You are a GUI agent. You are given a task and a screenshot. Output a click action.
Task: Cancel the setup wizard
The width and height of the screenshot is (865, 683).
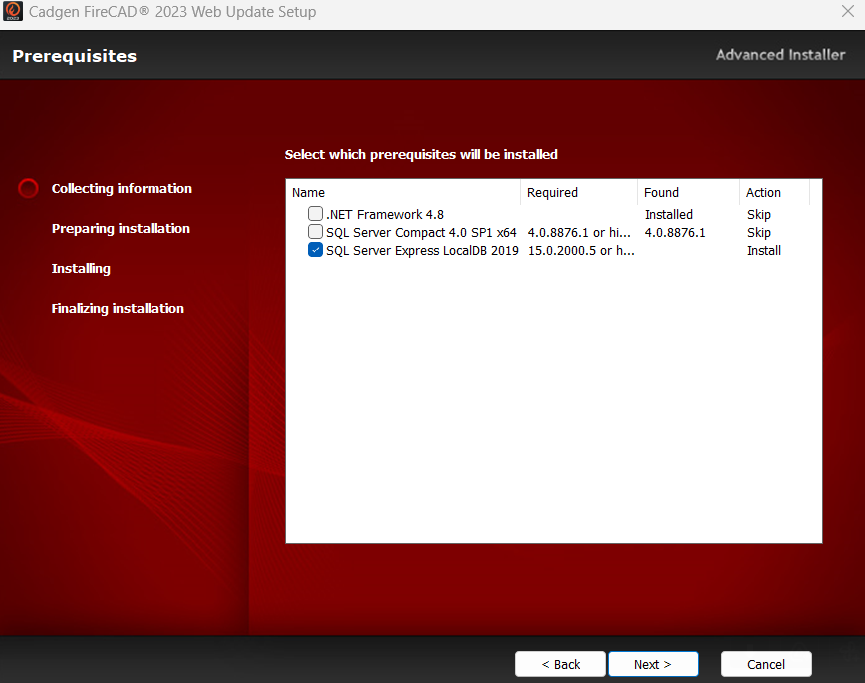(766, 664)
